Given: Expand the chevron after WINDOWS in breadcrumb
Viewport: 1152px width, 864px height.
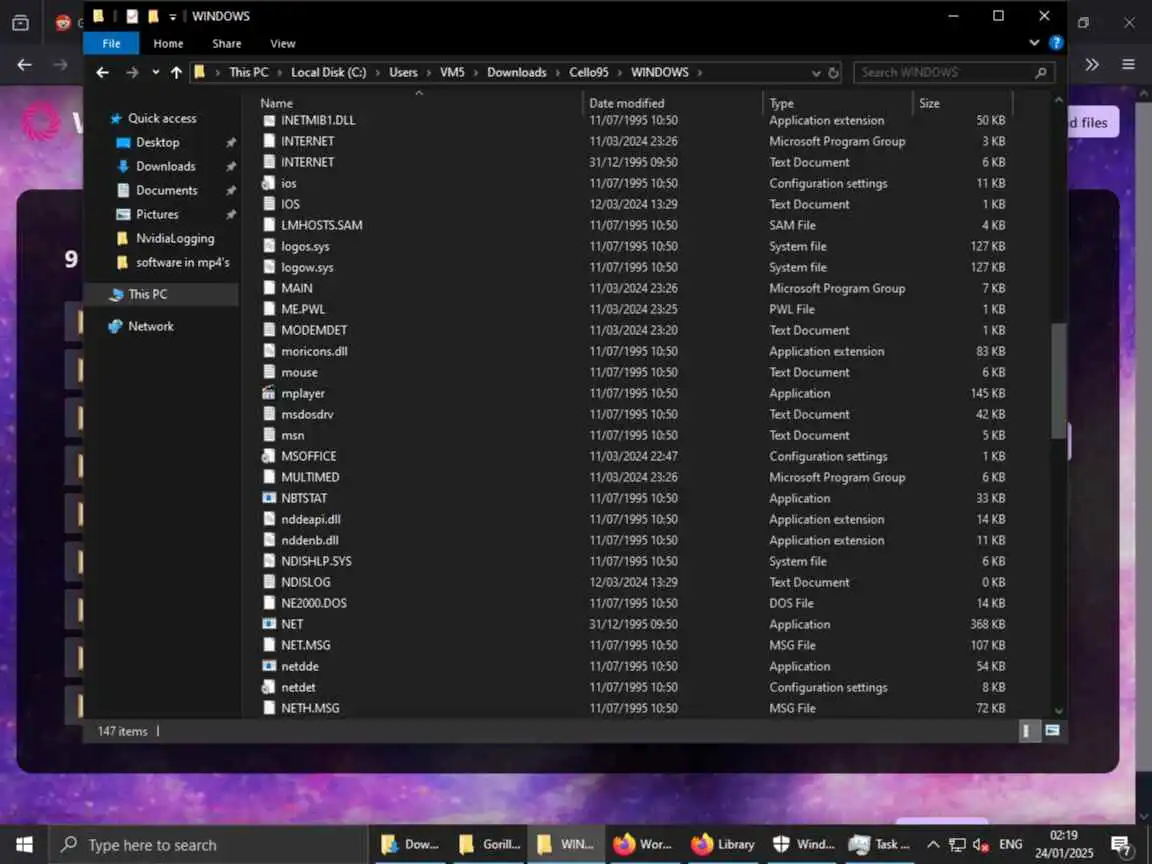Looking at the screenshot, I should 699,72.
